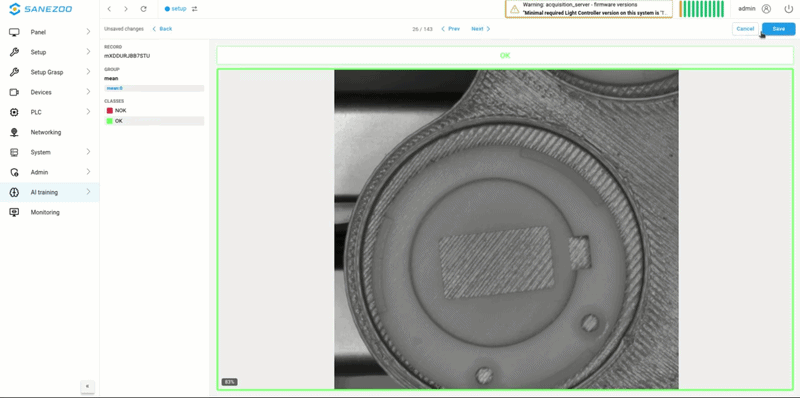Screen dimensions: 800x398
Task: Click the Monitoring screen icon
Action: (14, 212)
